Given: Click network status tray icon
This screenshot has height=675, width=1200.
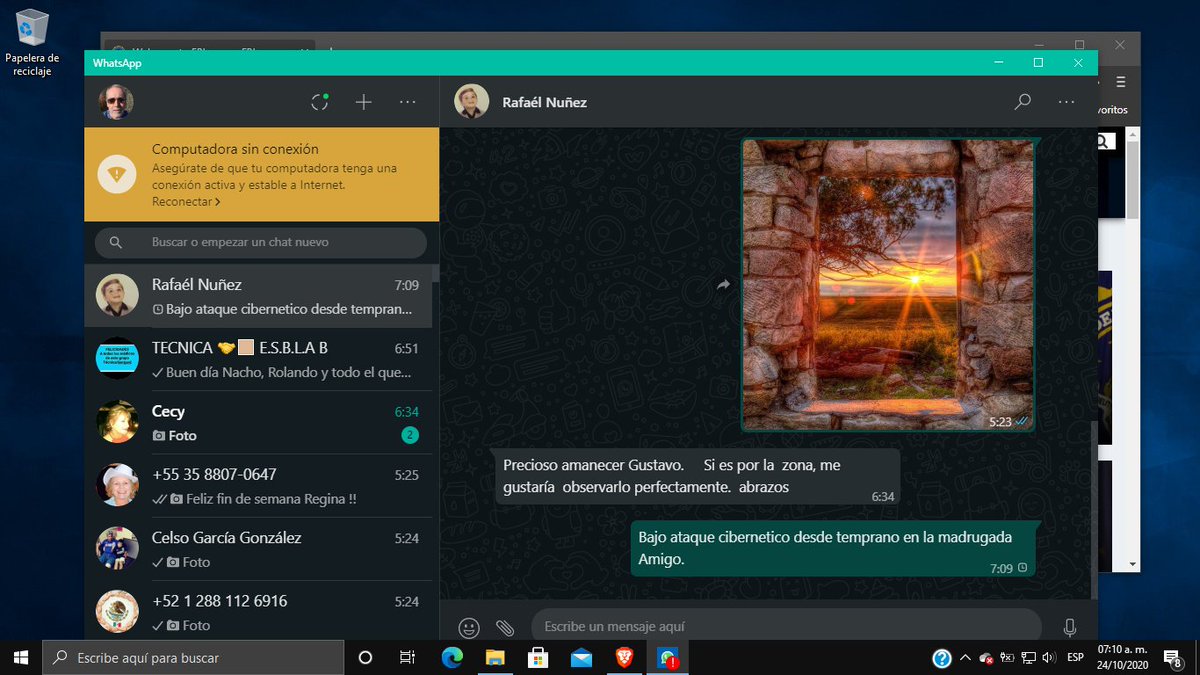Looking at the screenshot, I should tap(1028, 658).
